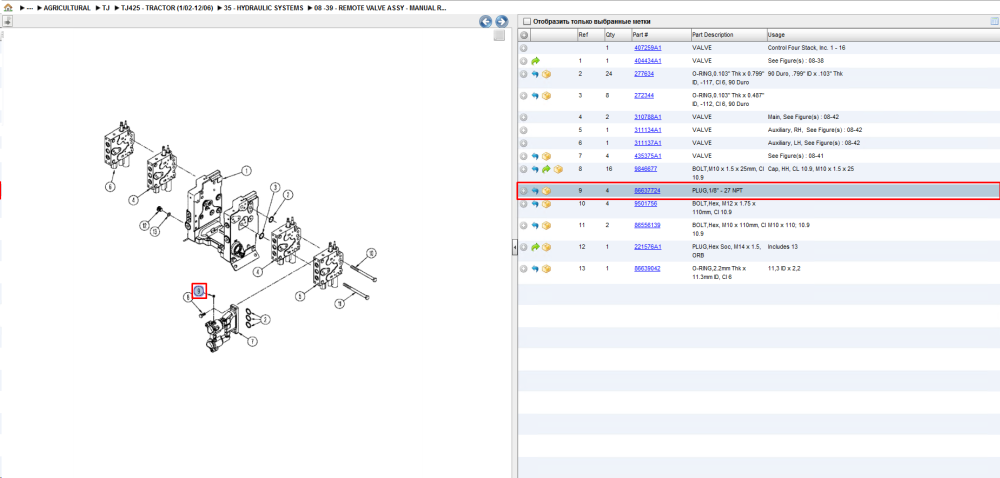Select callout 10 beside the long bolt
Screen dimensions: 1000x478
[x=372, y=253]
